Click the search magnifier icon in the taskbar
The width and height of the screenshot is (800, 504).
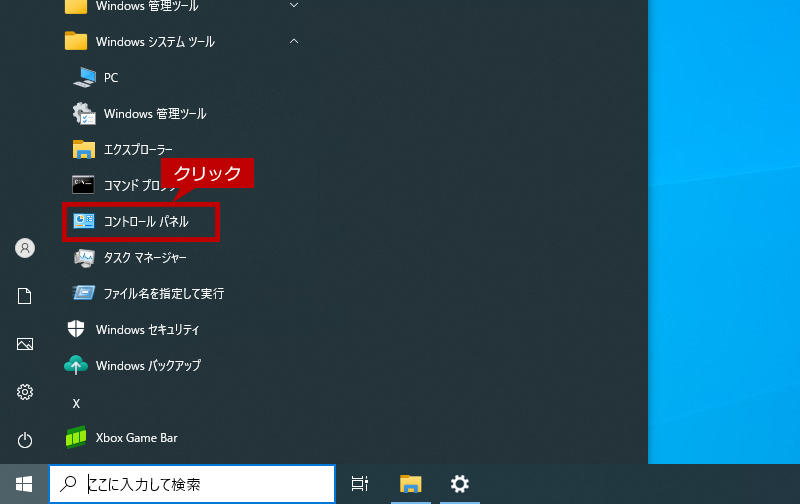[68, 484]
